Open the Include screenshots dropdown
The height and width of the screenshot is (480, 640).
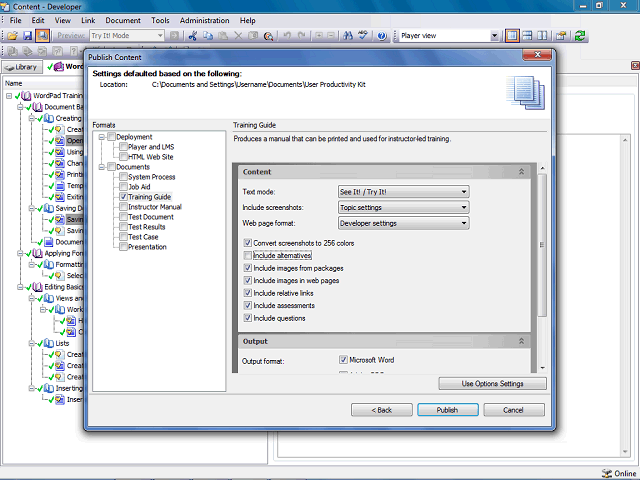click(x=404, y=207)
